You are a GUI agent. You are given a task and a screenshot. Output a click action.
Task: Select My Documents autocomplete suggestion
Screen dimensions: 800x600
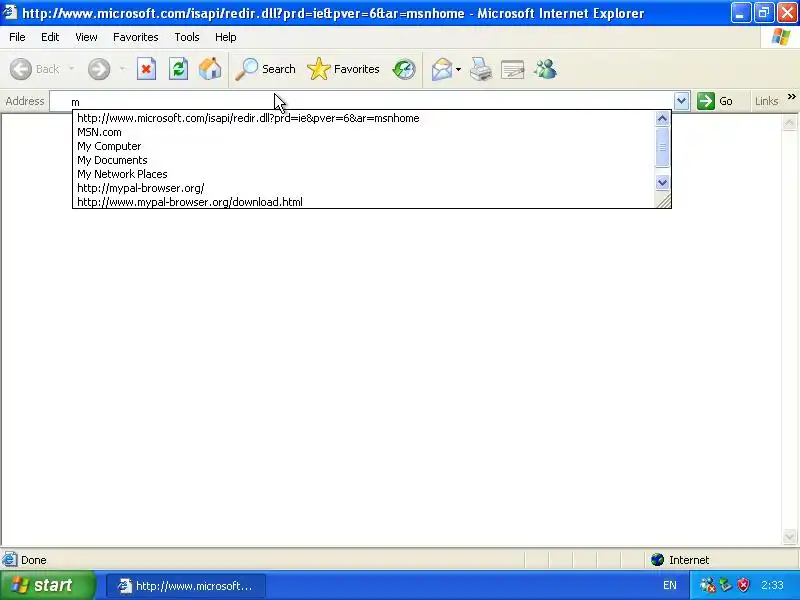(363, 160)
